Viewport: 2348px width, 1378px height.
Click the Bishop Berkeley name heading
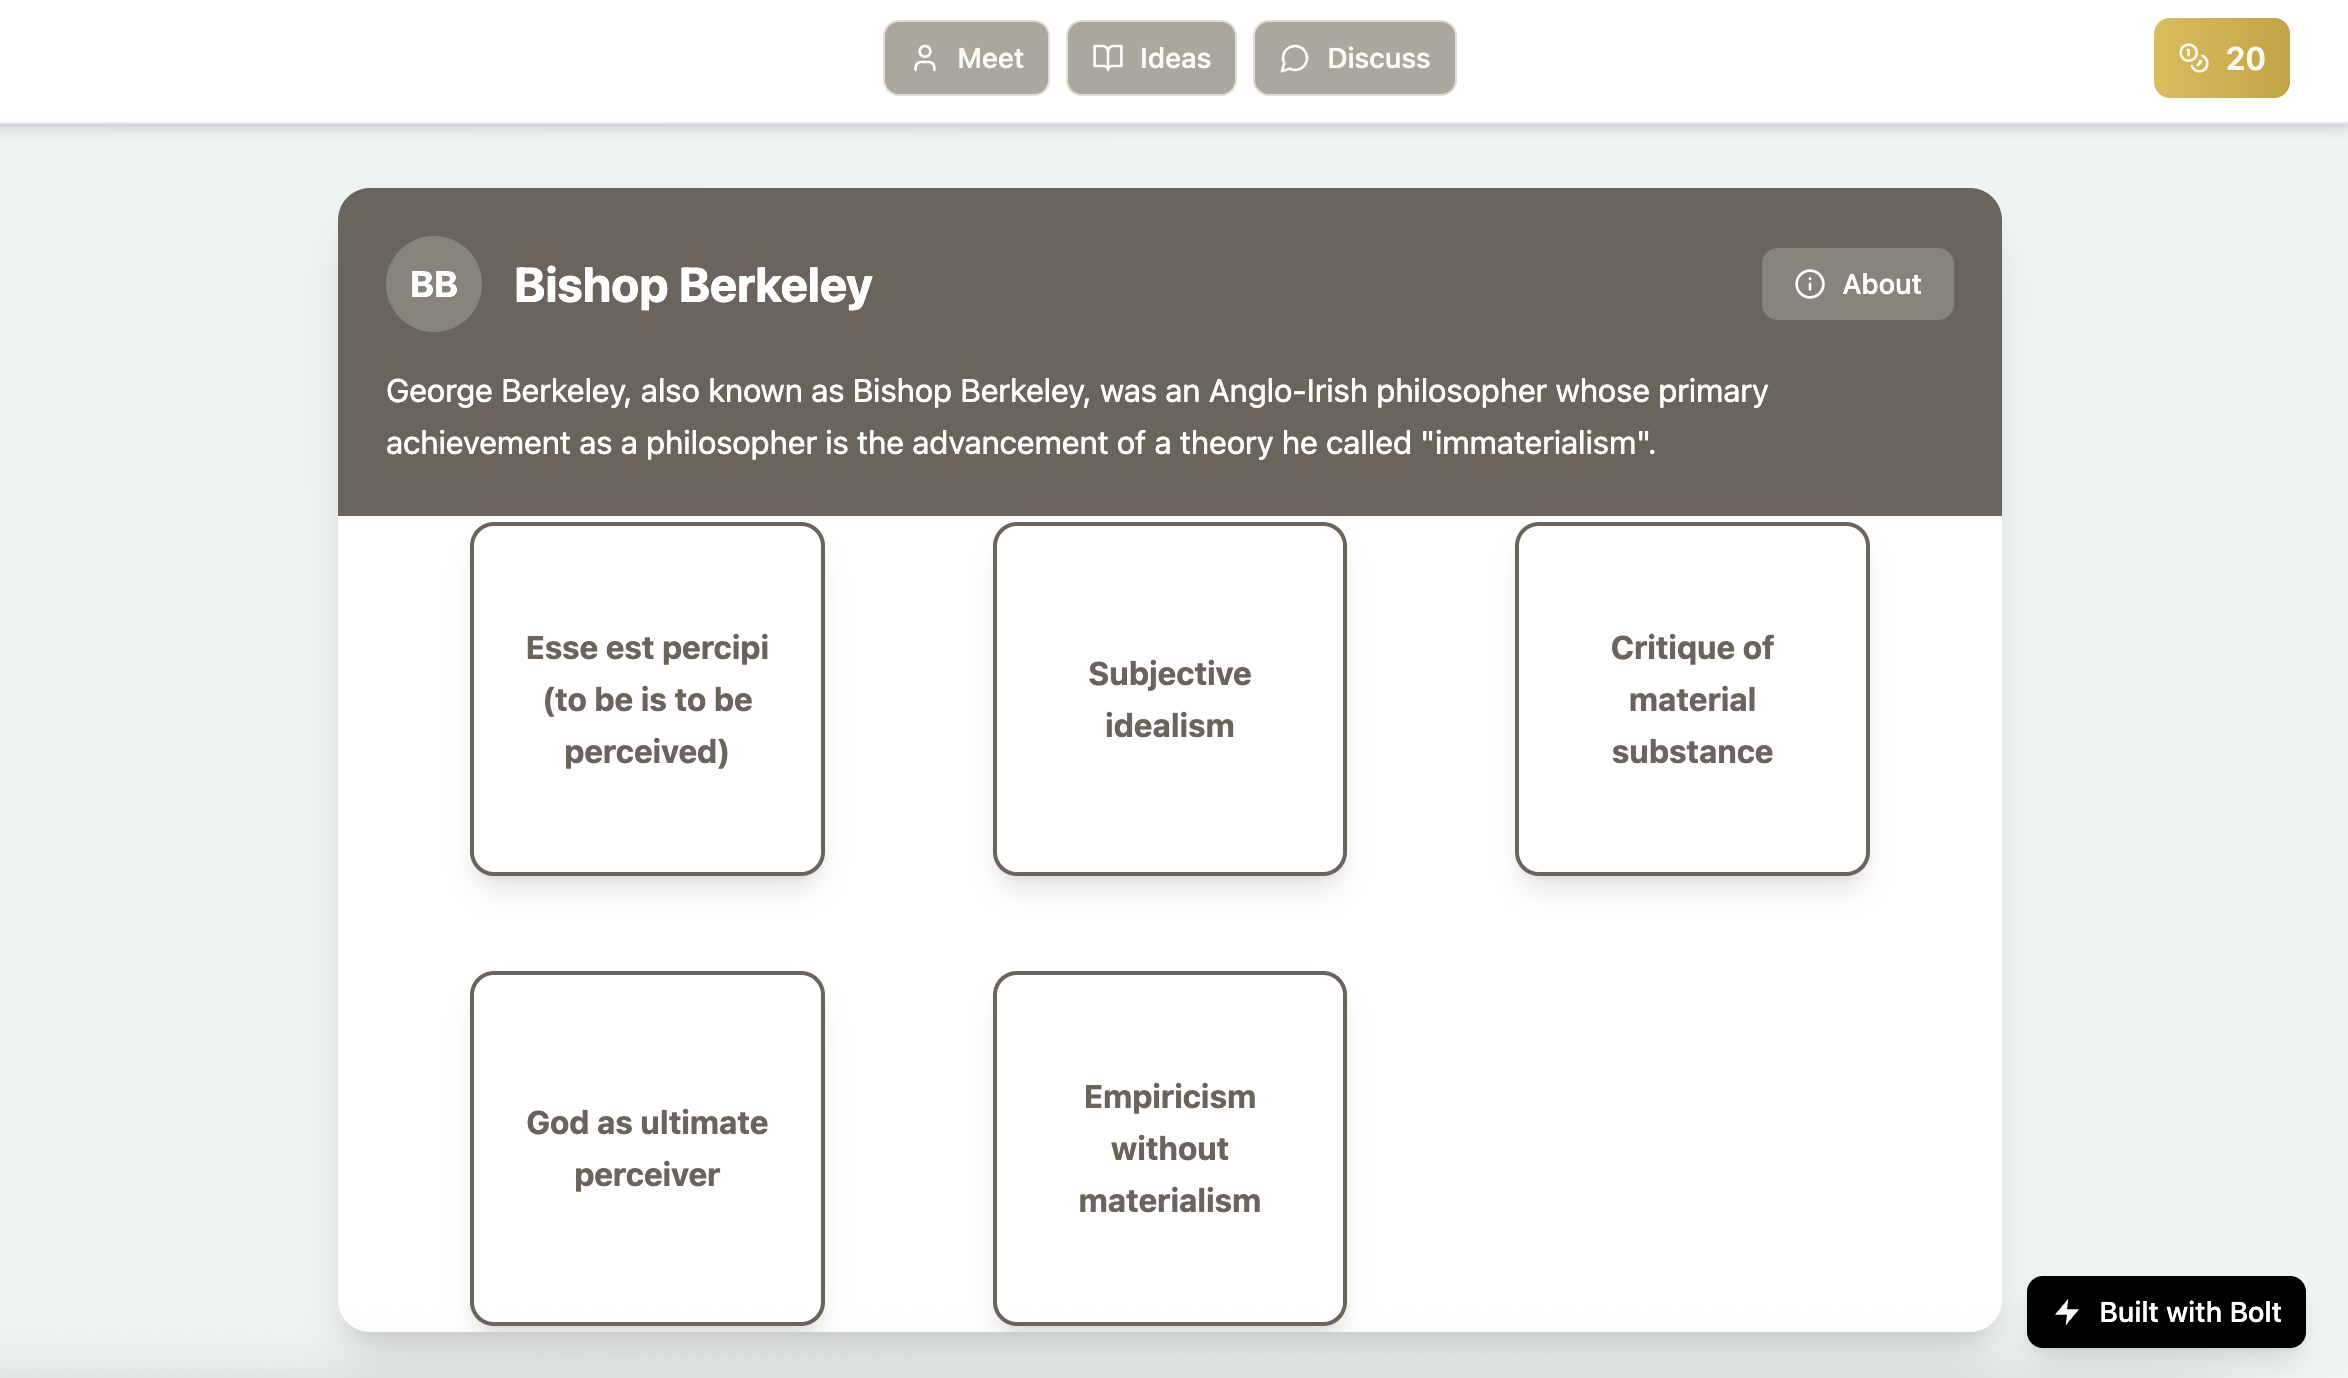coord(693,285)
